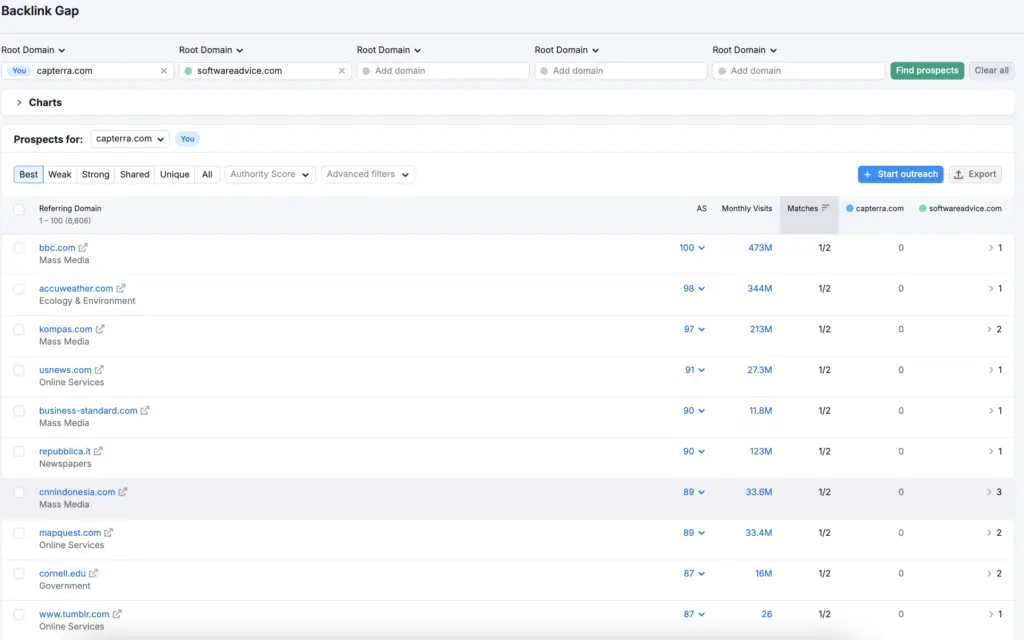Switch to the All tab
The height and width of the screenshot is (640, 1024).
click(x=207, y=174)
